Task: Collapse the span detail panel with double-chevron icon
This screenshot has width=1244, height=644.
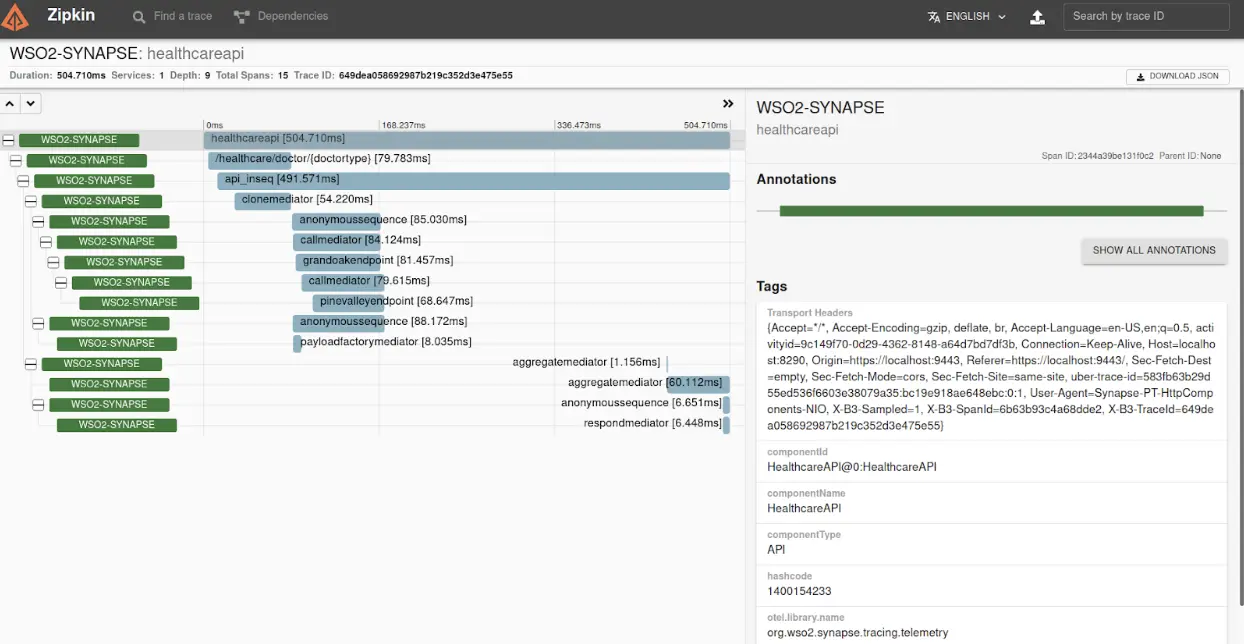Action: (x=729, y=103)
